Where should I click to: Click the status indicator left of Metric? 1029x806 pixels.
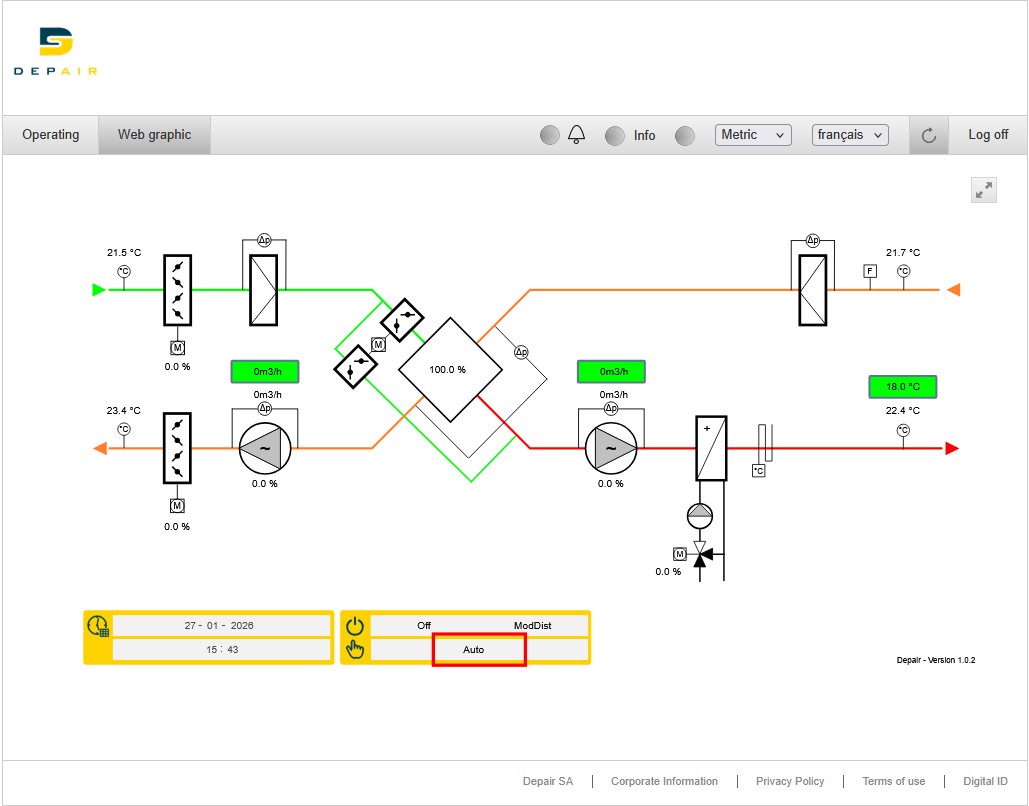(x=684, y=136)
